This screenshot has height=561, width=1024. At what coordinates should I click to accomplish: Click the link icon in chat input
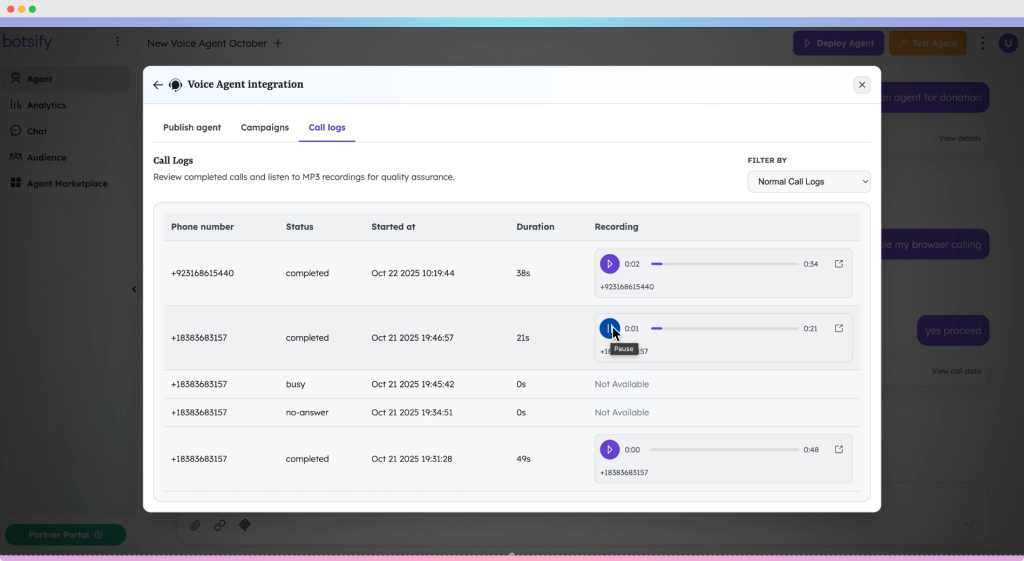click(219, 525)
